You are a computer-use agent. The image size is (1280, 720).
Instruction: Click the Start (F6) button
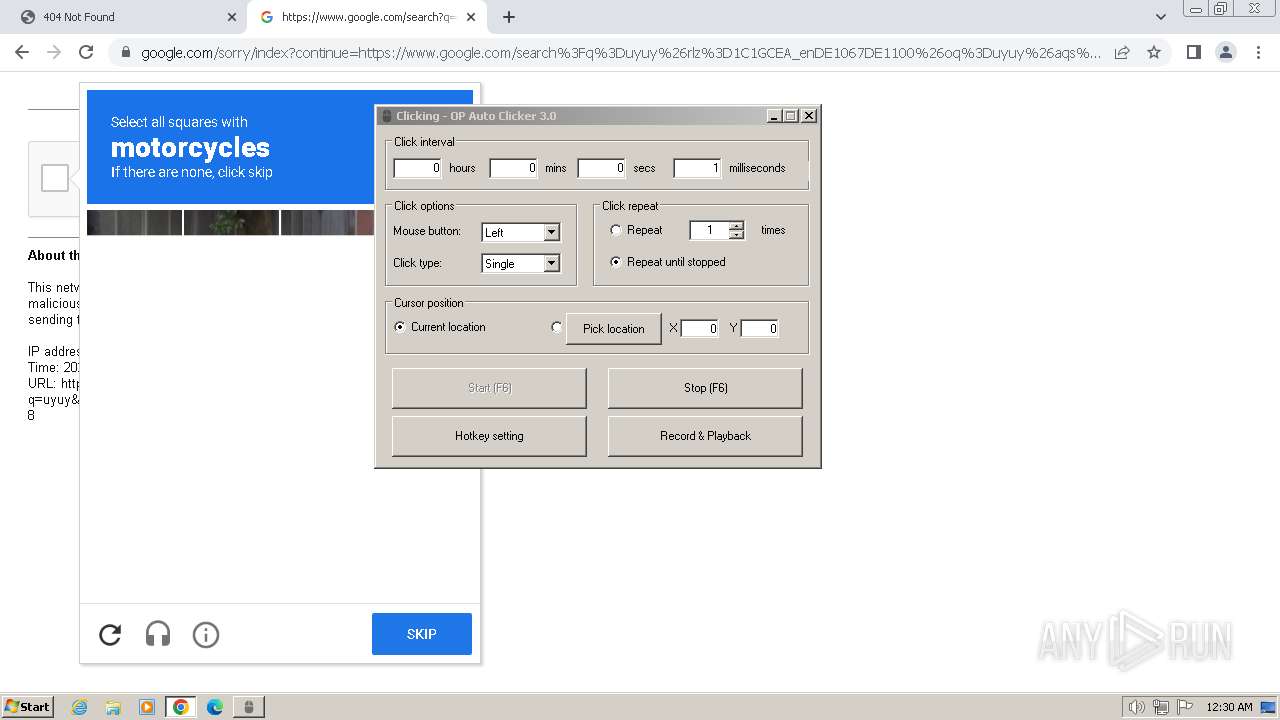(x=489, y=388)
